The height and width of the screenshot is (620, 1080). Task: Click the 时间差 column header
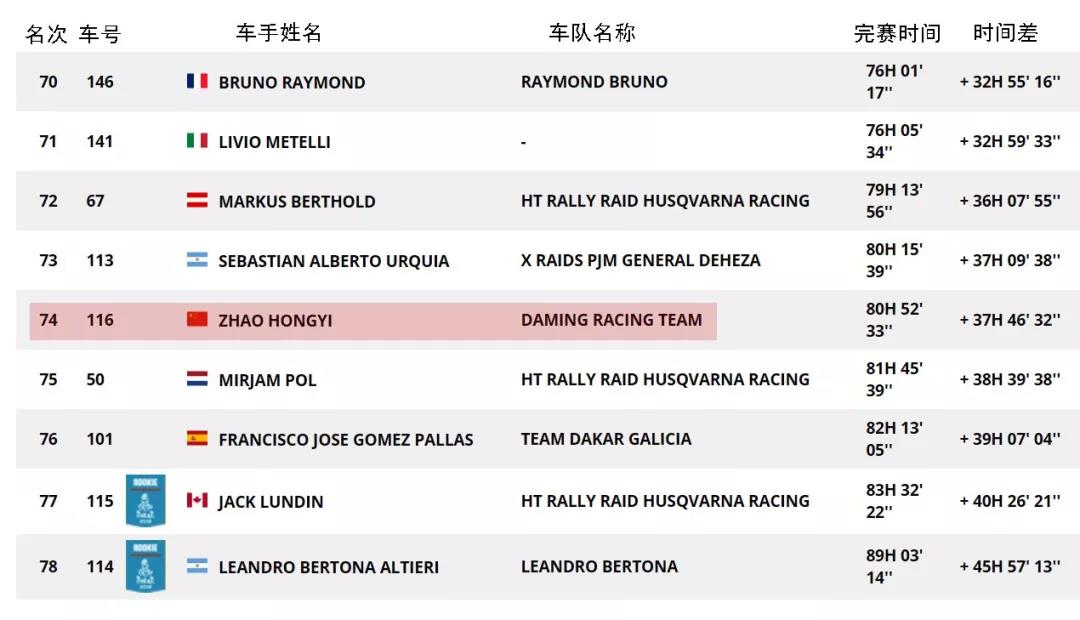(x=1005, y=32)
